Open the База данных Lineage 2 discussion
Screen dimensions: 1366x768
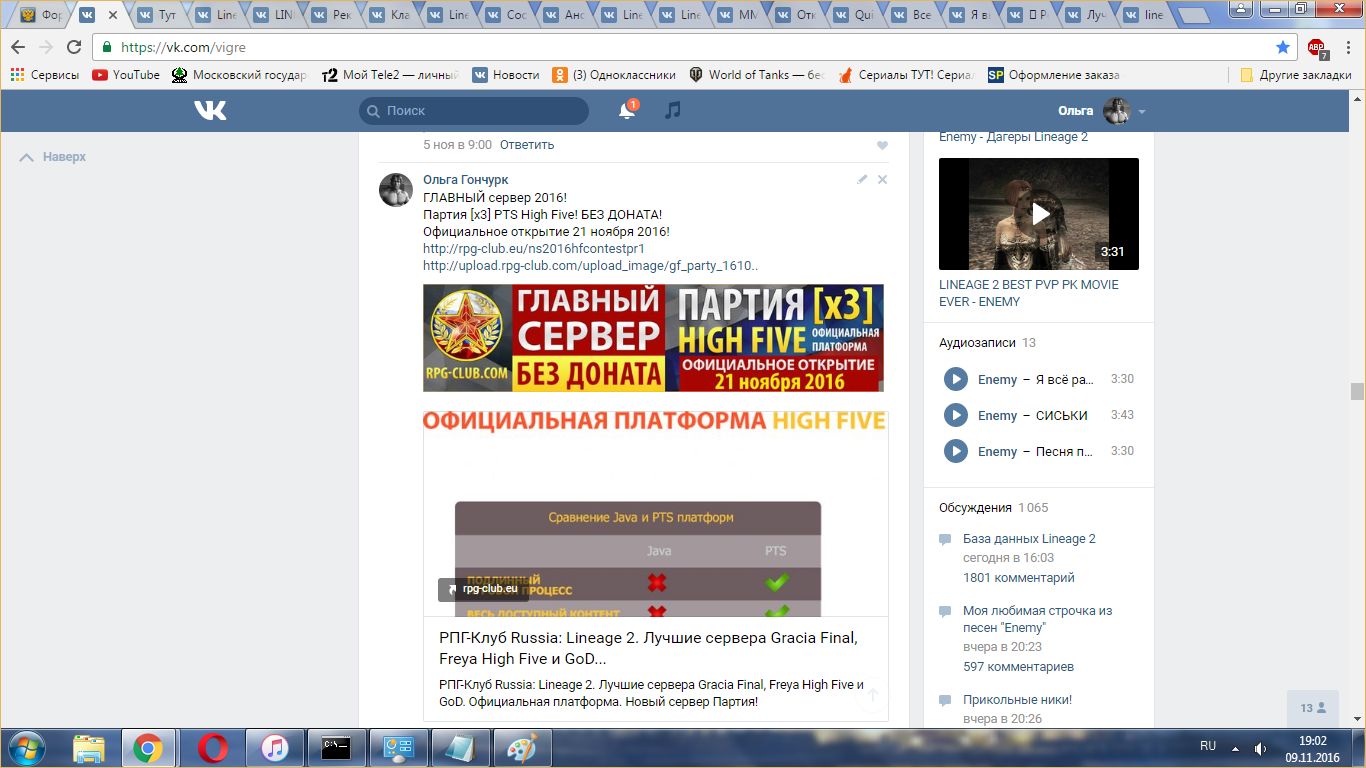point(1029,539)
